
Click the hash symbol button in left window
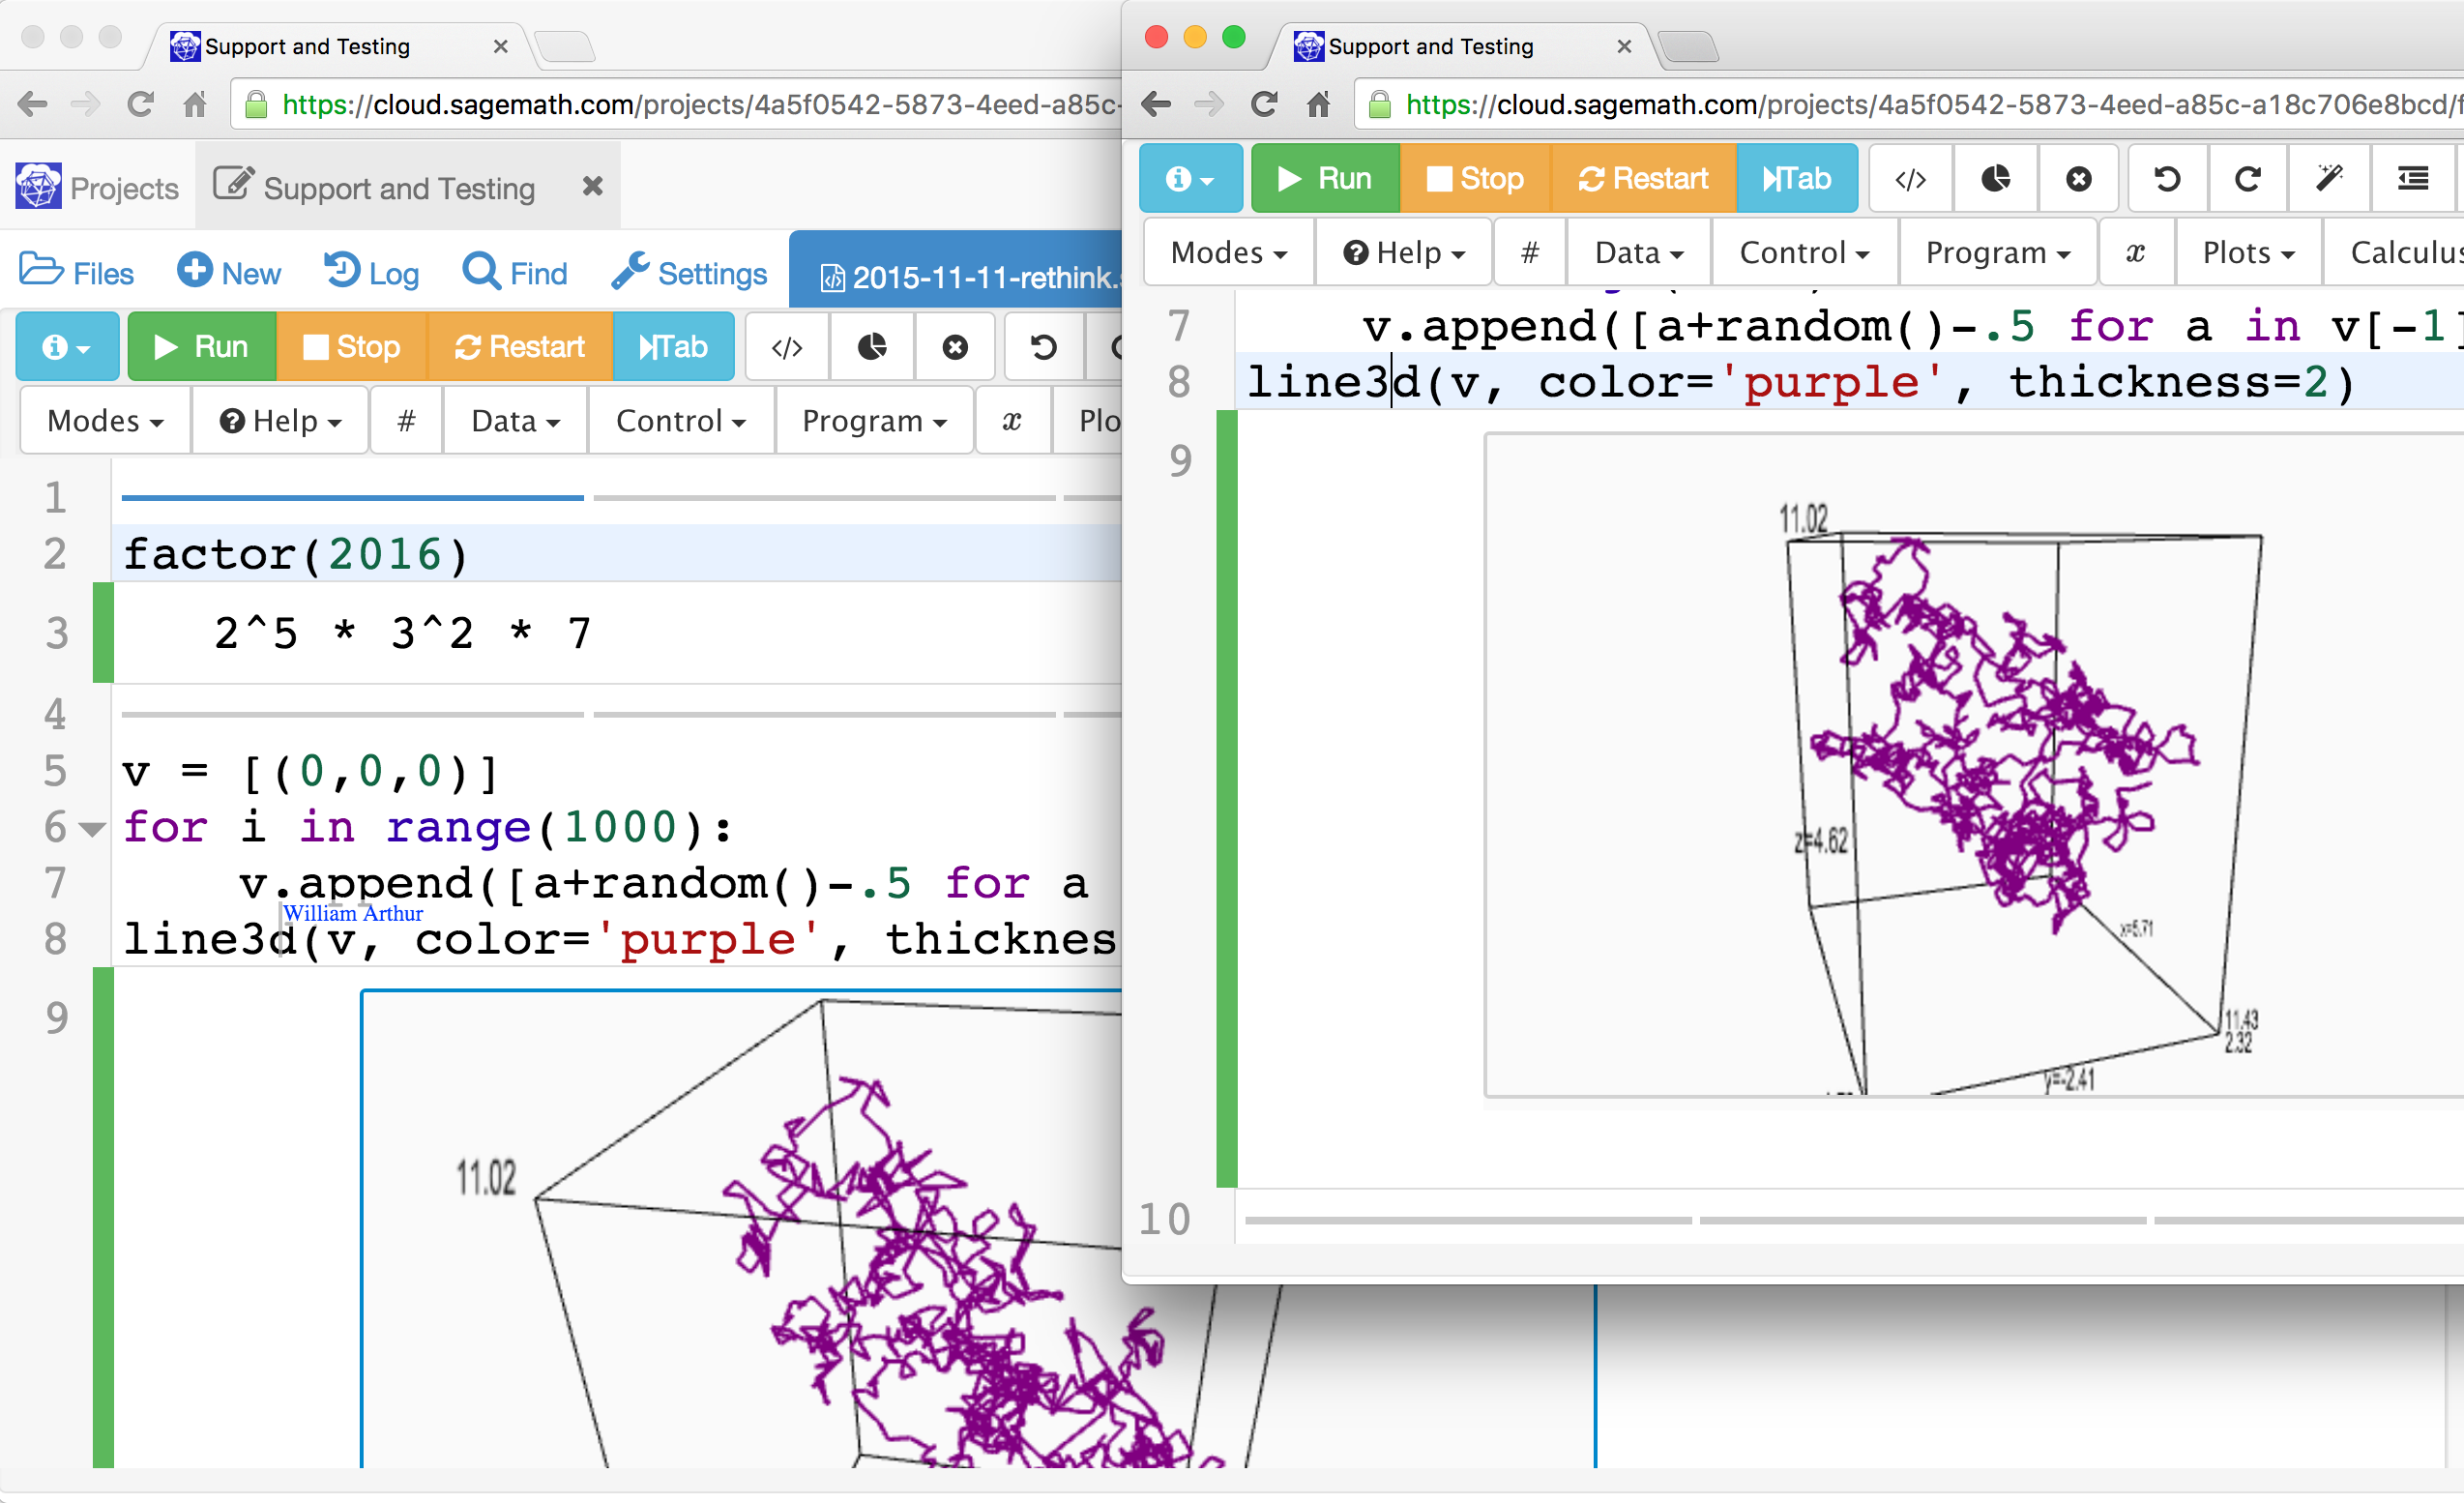point(406,421)
